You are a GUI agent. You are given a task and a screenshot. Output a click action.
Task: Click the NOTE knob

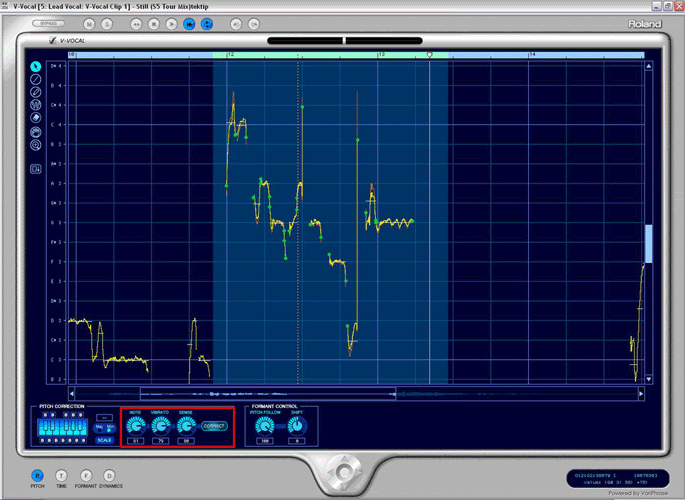(x=136, y=426)
